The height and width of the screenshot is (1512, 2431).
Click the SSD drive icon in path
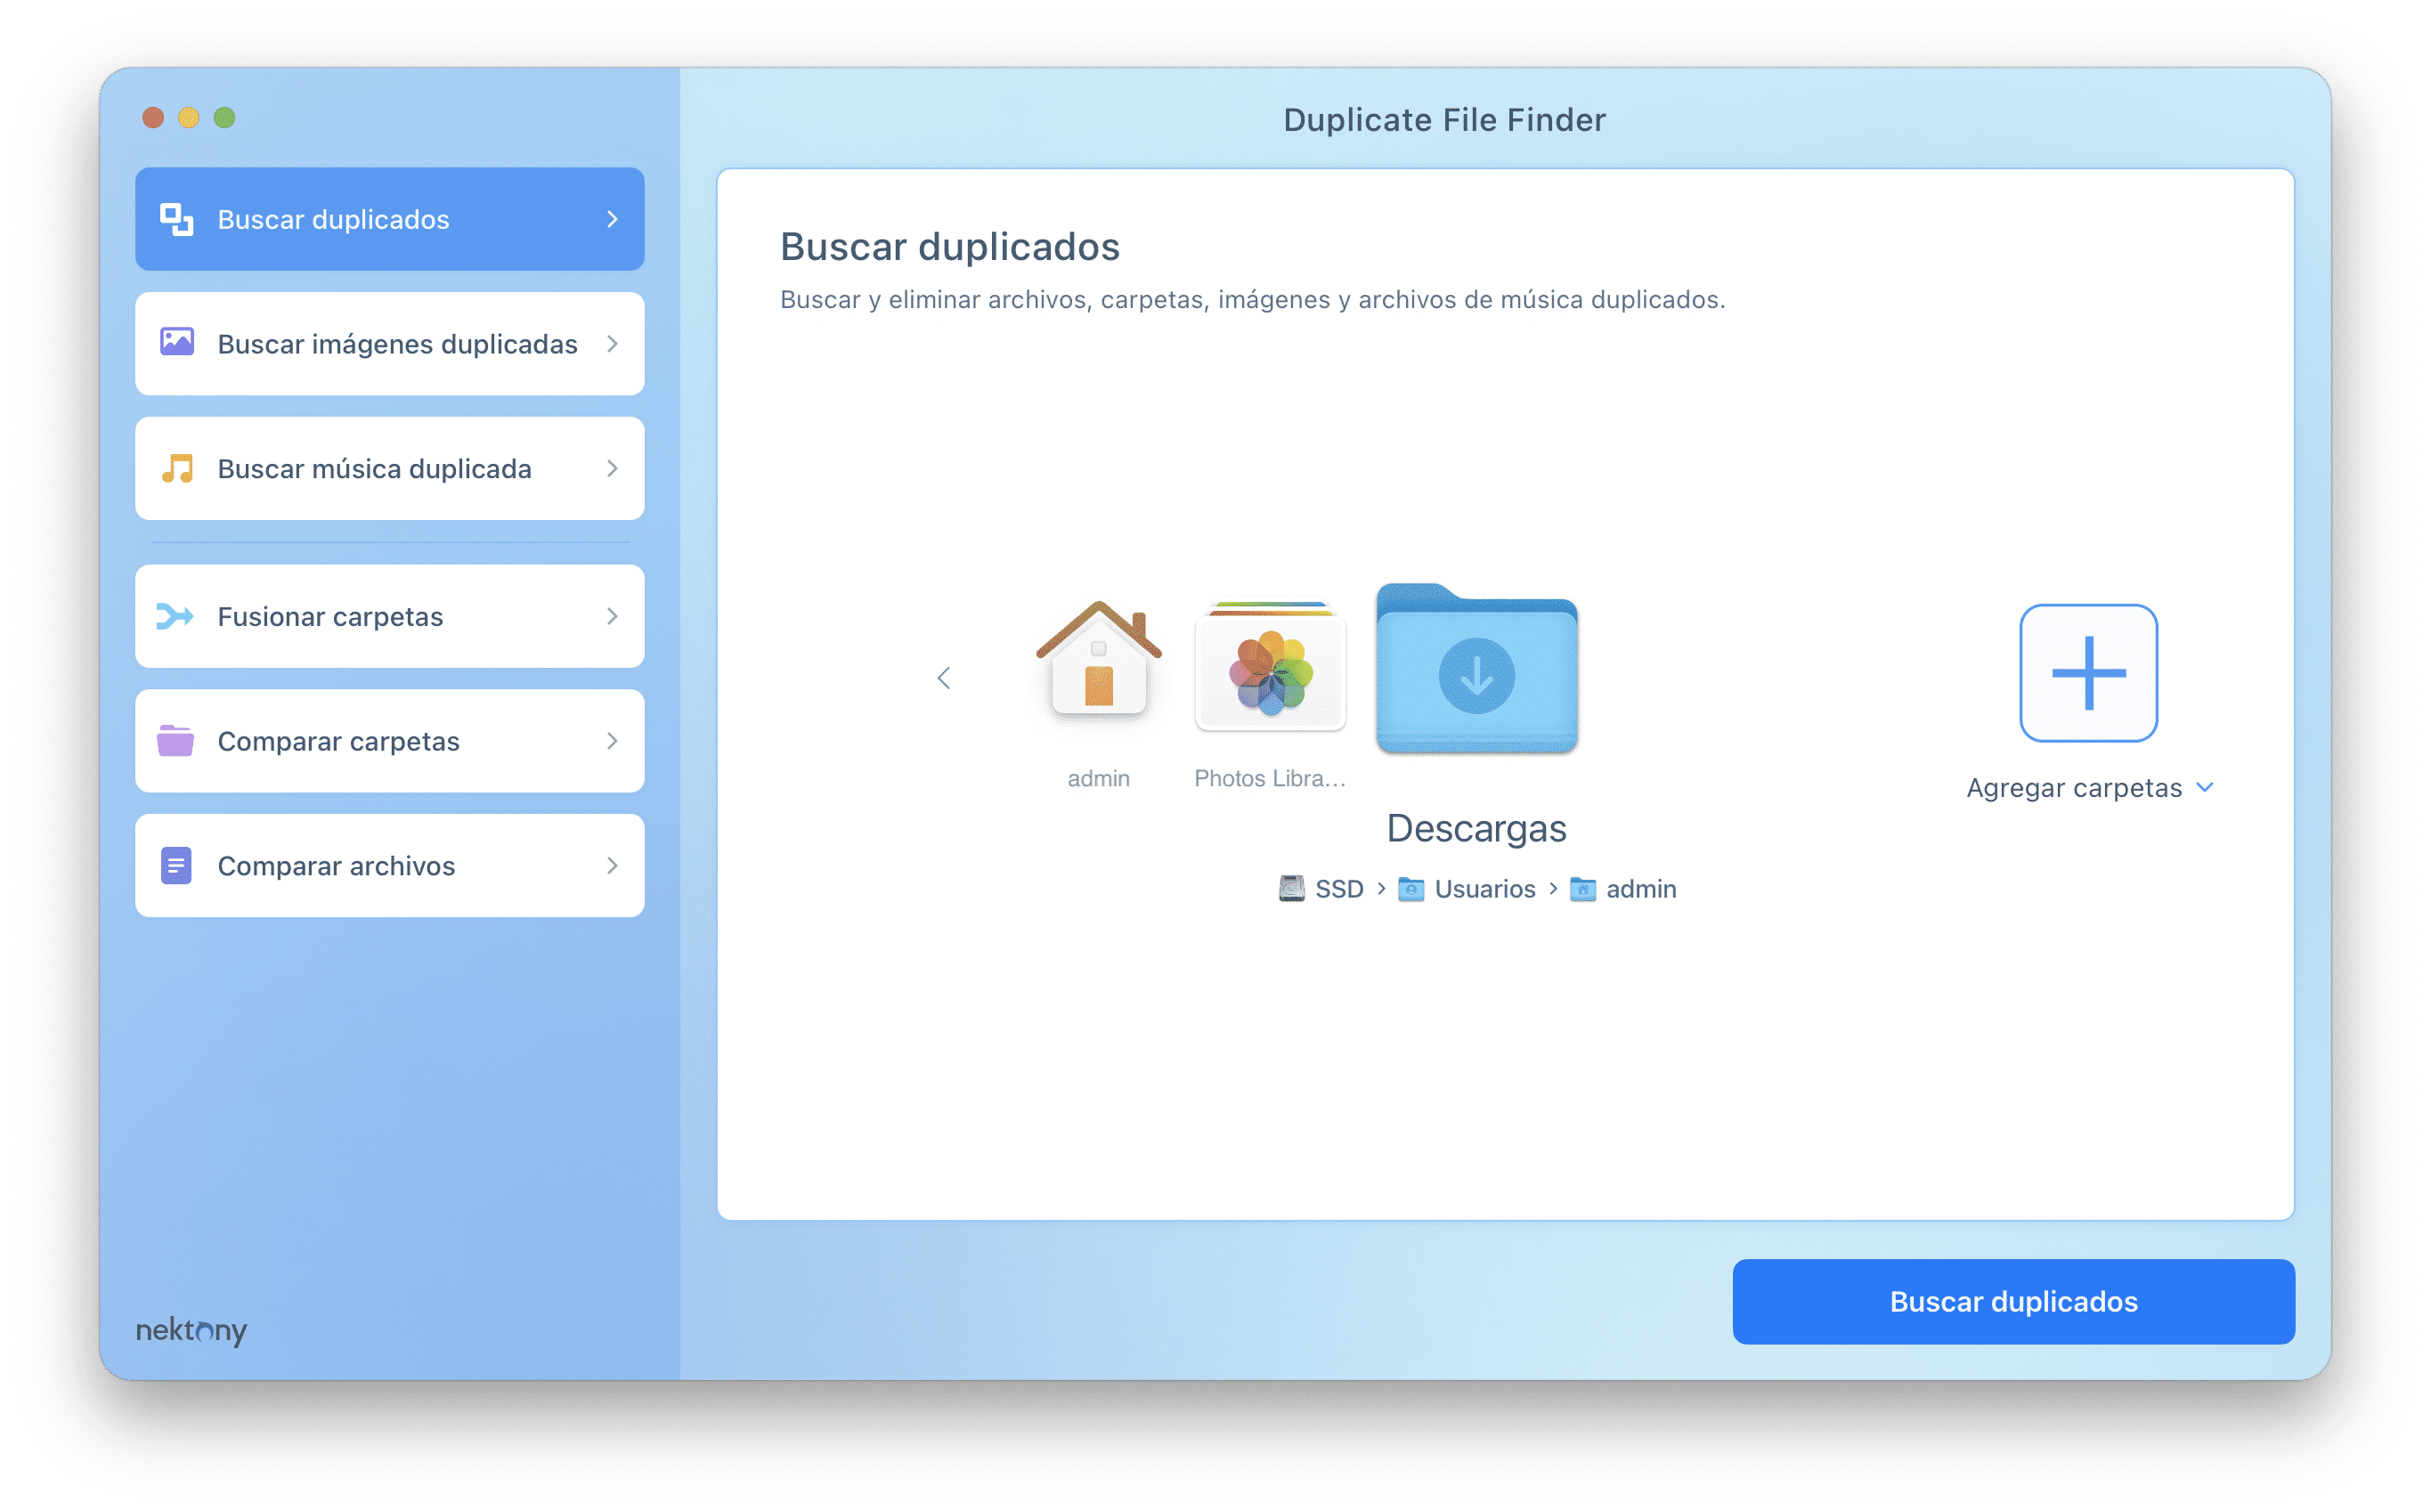[x=1291, y=888]
